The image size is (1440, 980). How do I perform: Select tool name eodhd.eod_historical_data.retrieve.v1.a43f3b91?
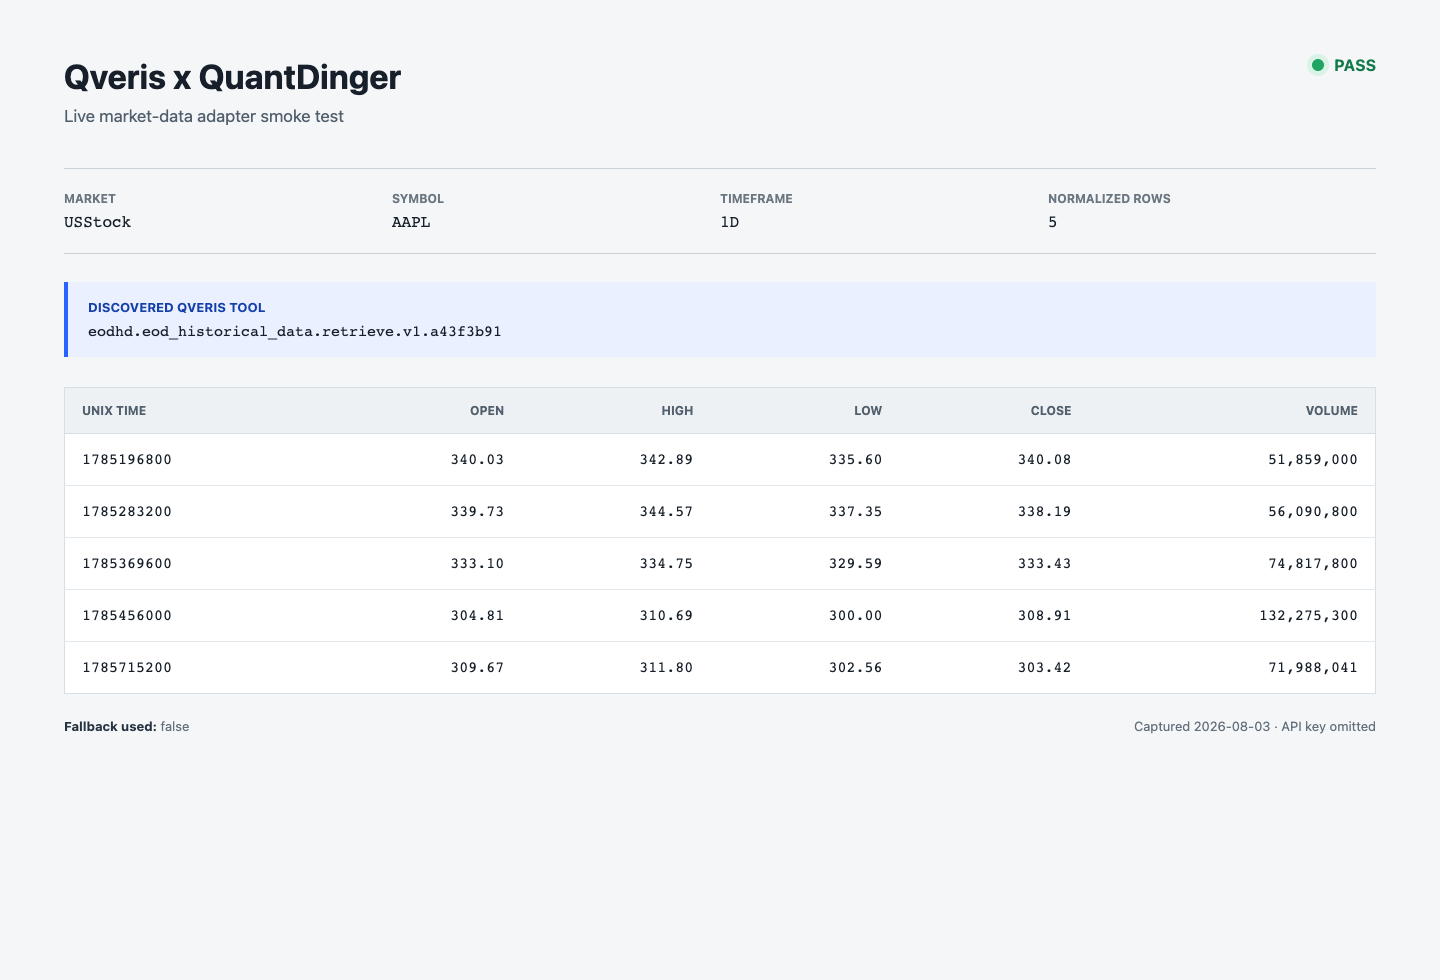pyautogui.click(x=295, y=331)
